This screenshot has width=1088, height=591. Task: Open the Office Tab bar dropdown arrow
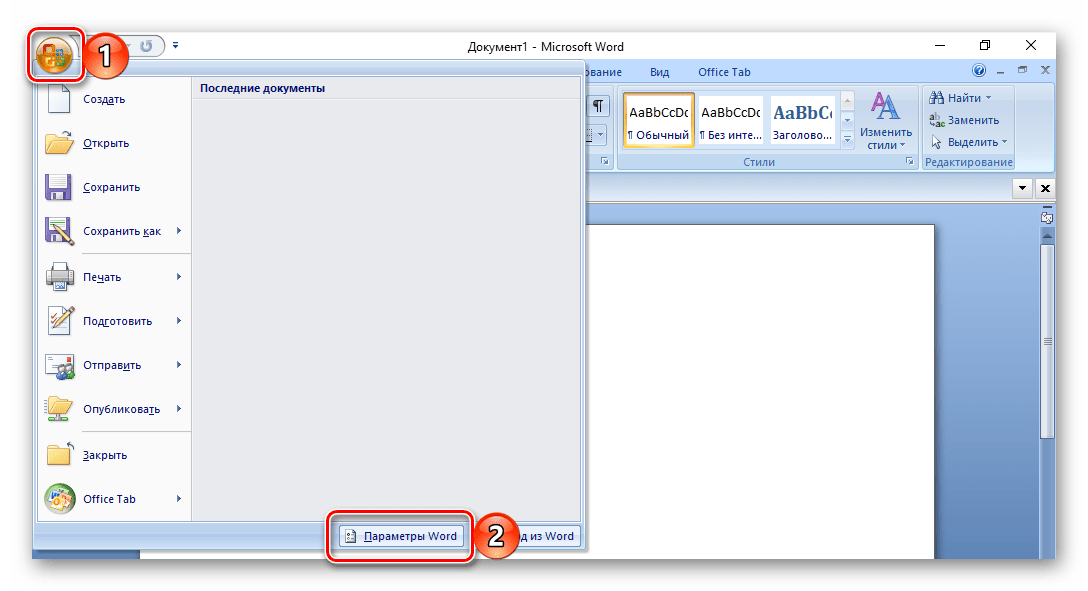tap(1022, 188)
